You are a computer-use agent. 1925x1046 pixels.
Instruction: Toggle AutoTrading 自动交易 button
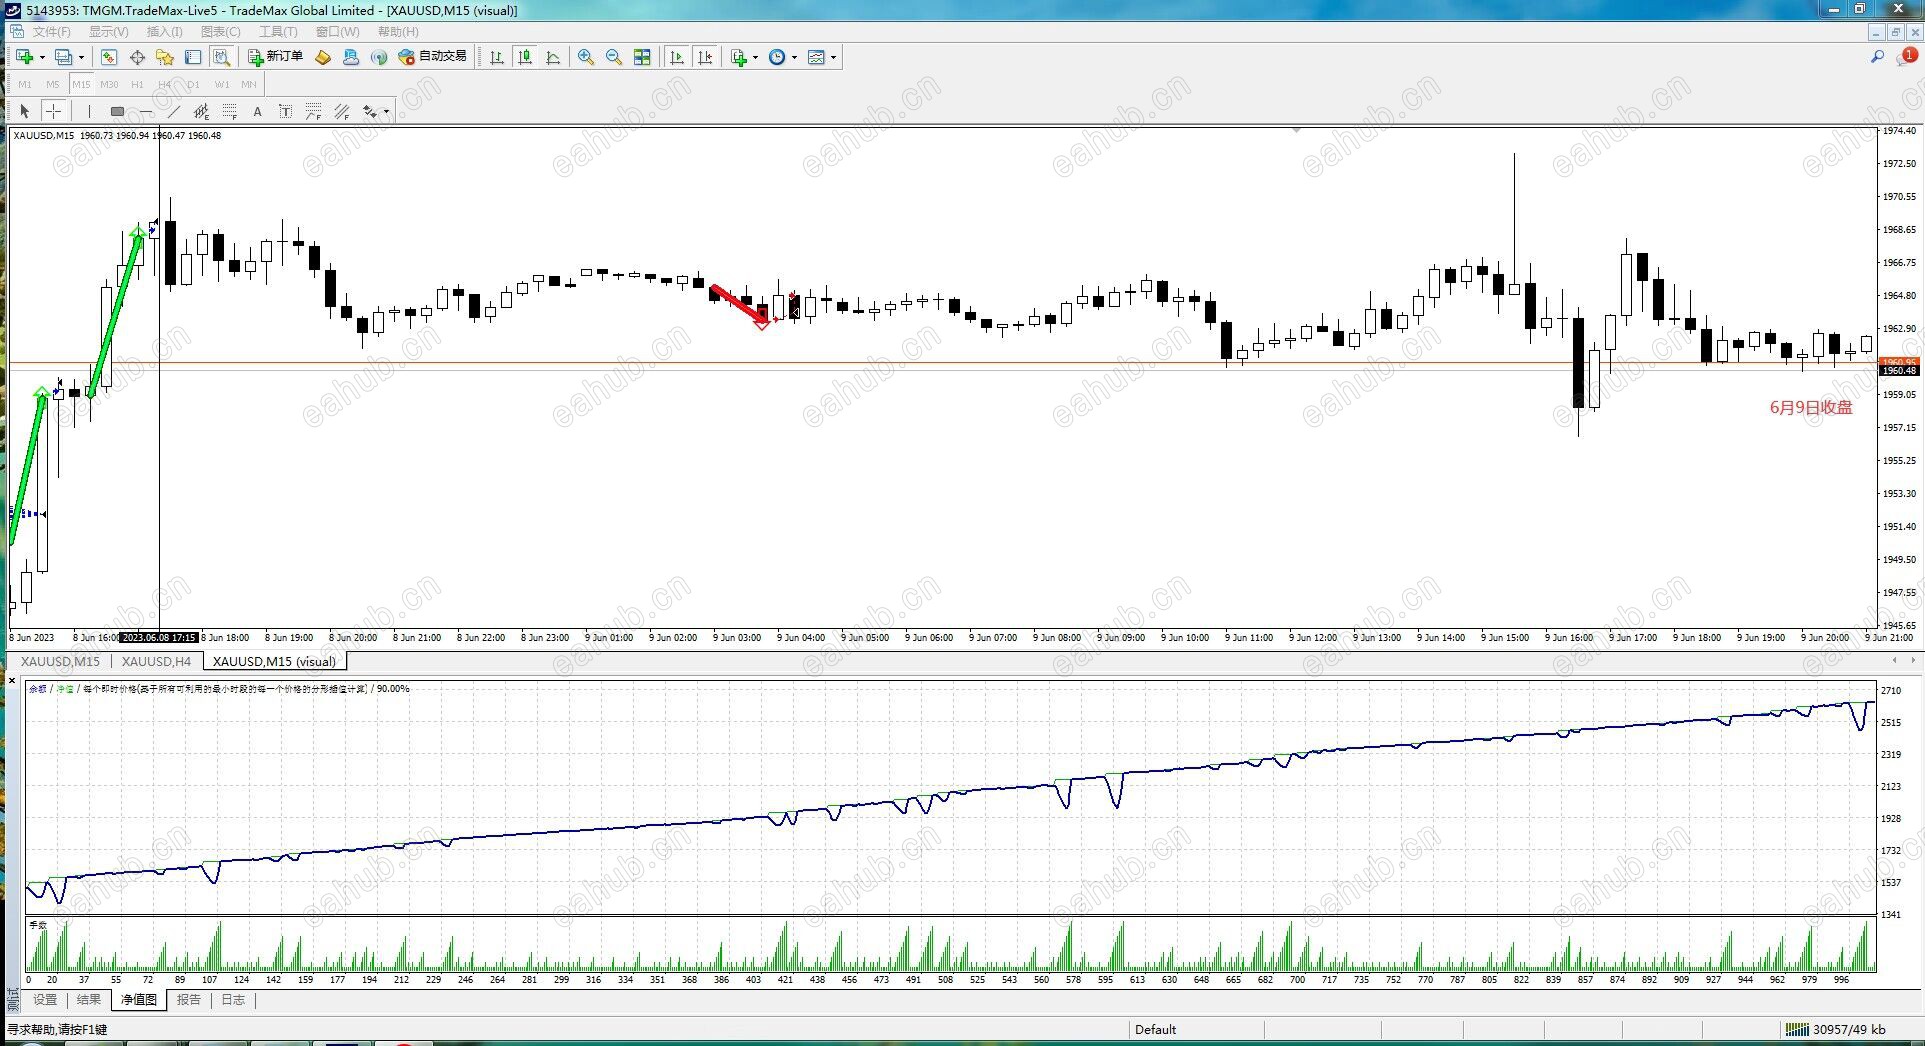(433, 57)
